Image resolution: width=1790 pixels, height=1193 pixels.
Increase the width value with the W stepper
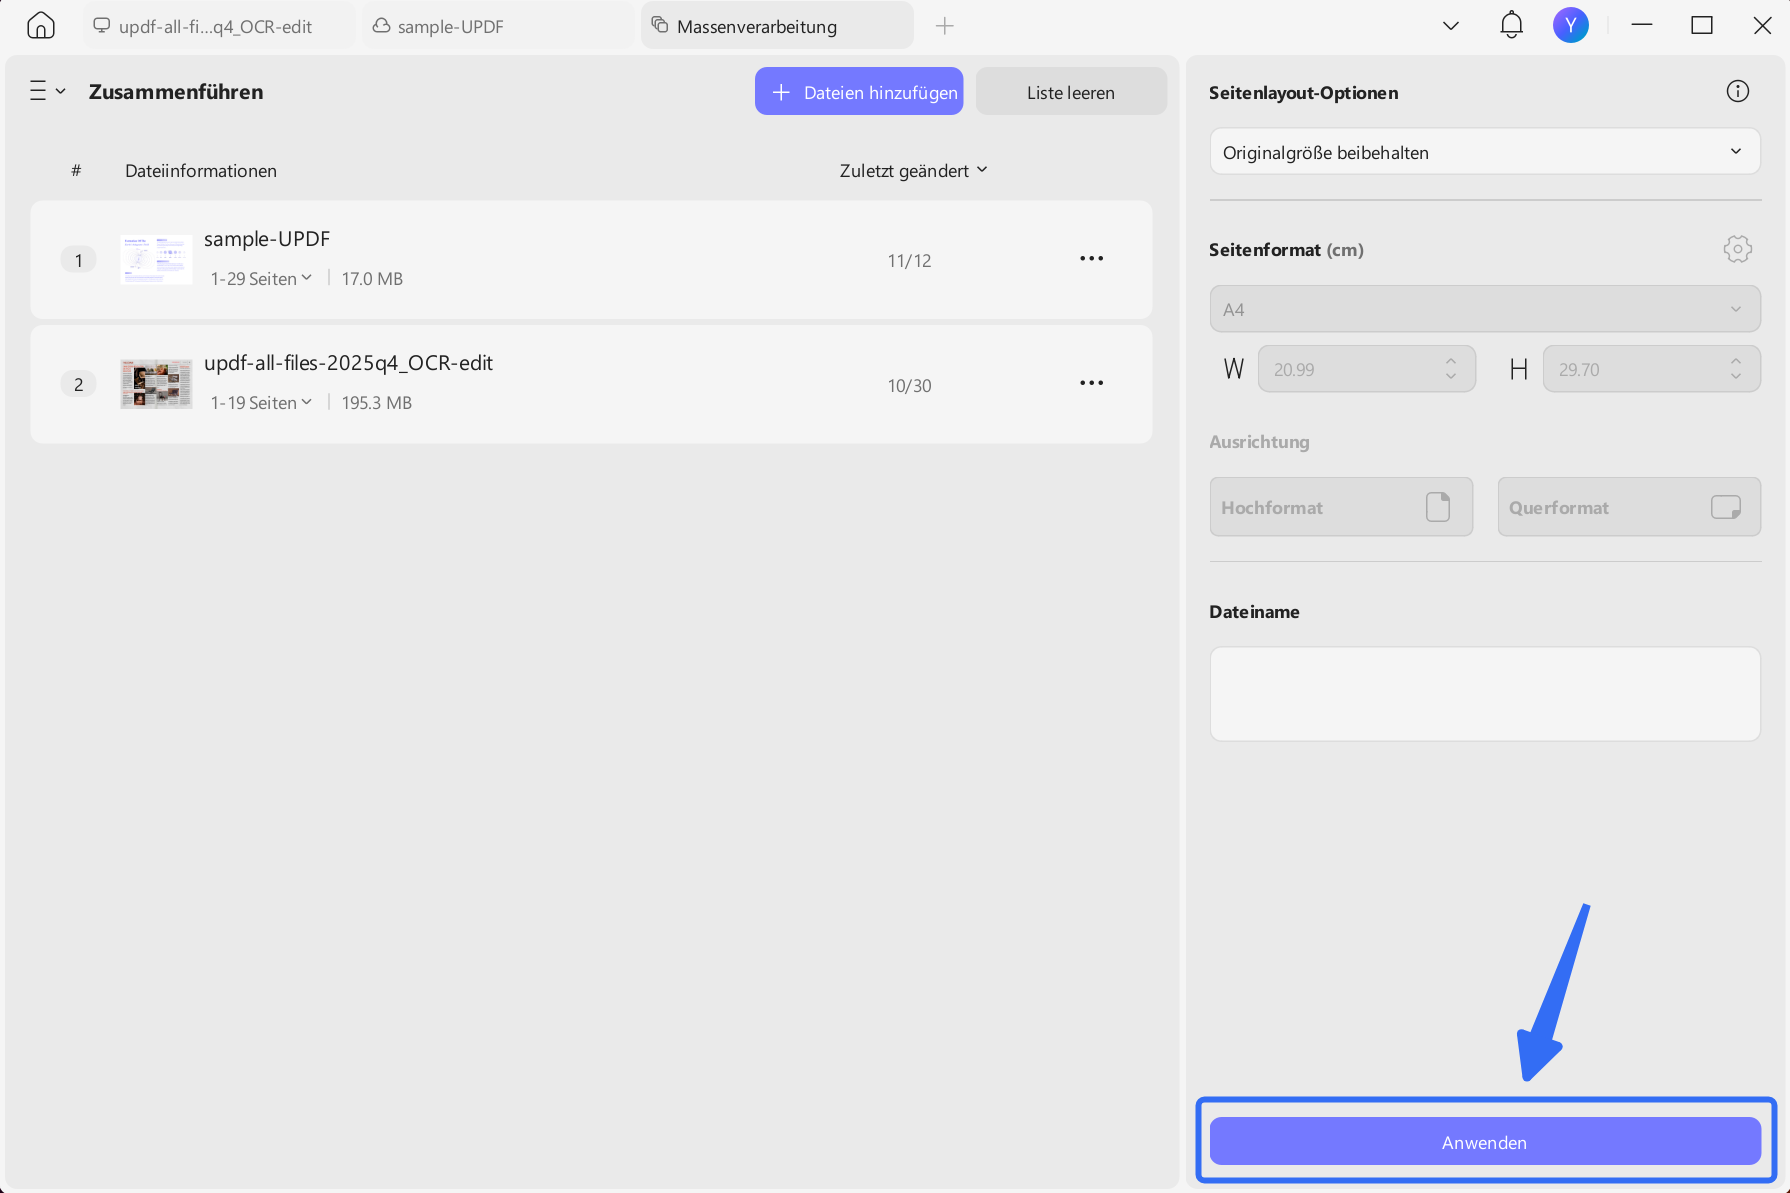click(1452, 362)
